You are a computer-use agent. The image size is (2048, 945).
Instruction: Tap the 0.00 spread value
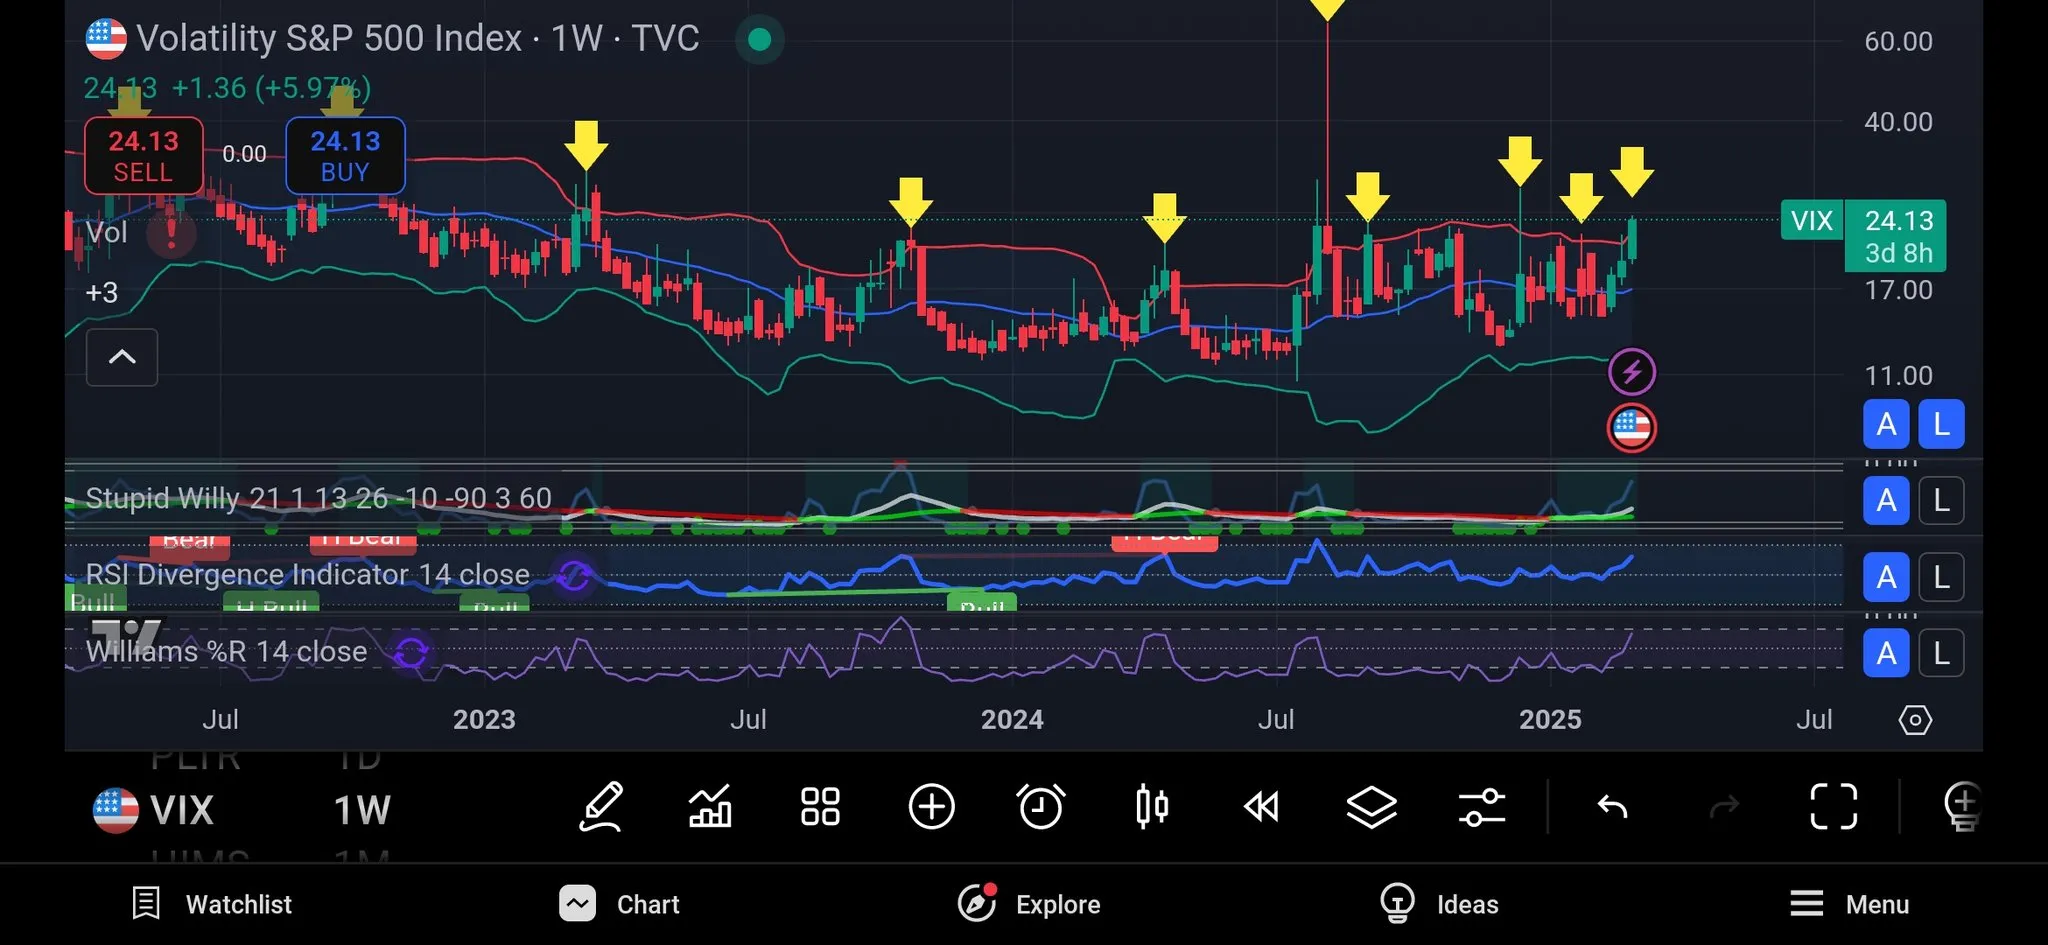pyautogui.click(x=244, y=154)
